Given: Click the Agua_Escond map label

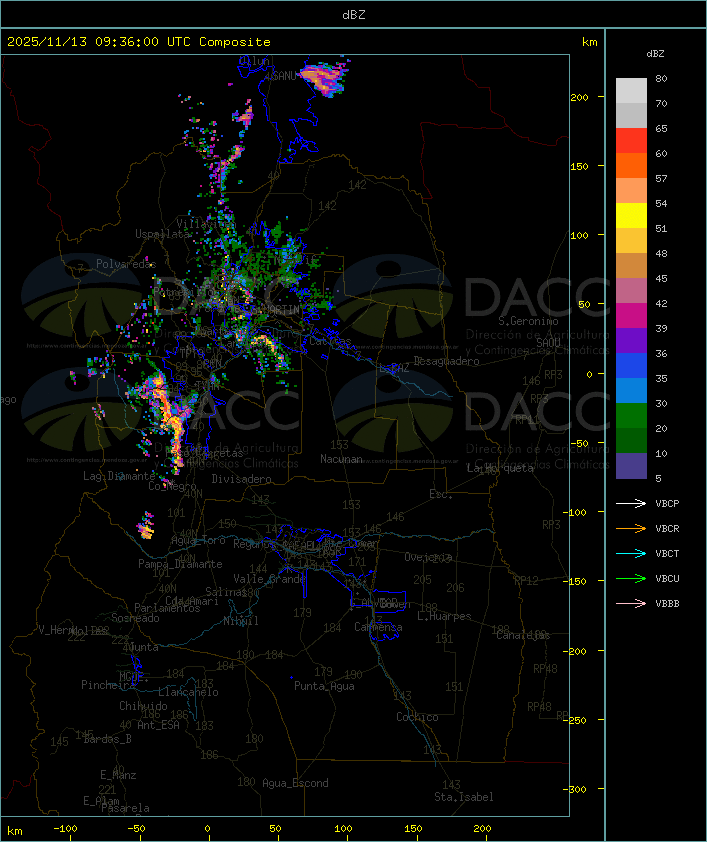Looking at the screenshot, I should [295, 783].
